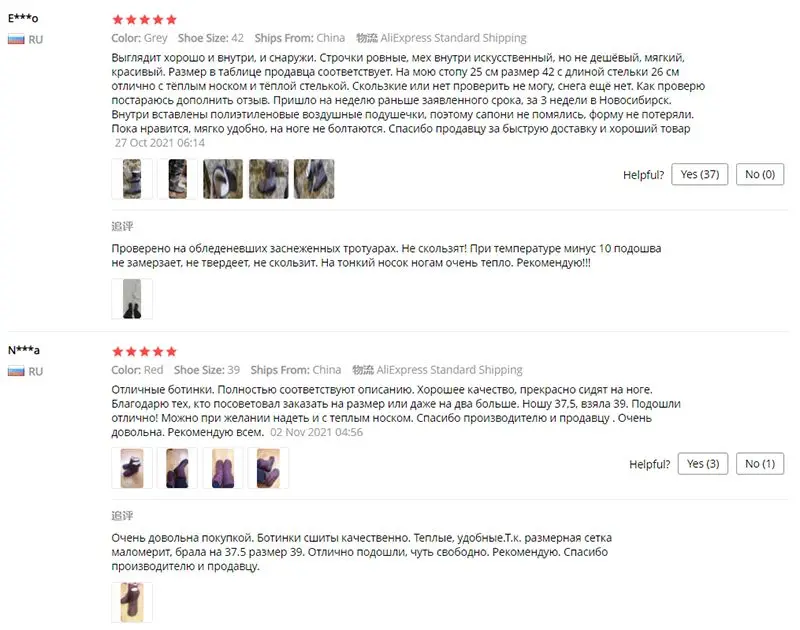Open first photo in E***o's review
The image size is (800, 630).
(132, 179)
